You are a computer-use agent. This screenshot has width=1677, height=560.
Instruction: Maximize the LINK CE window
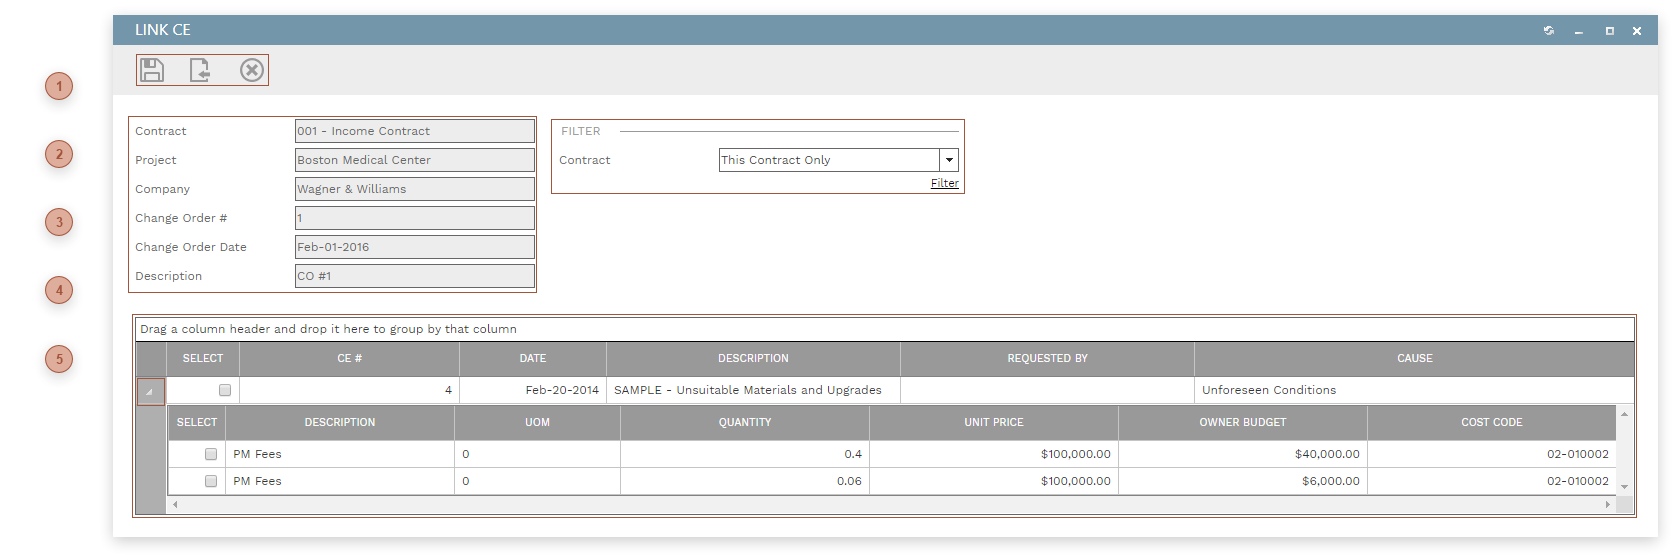coord(1609,31)
